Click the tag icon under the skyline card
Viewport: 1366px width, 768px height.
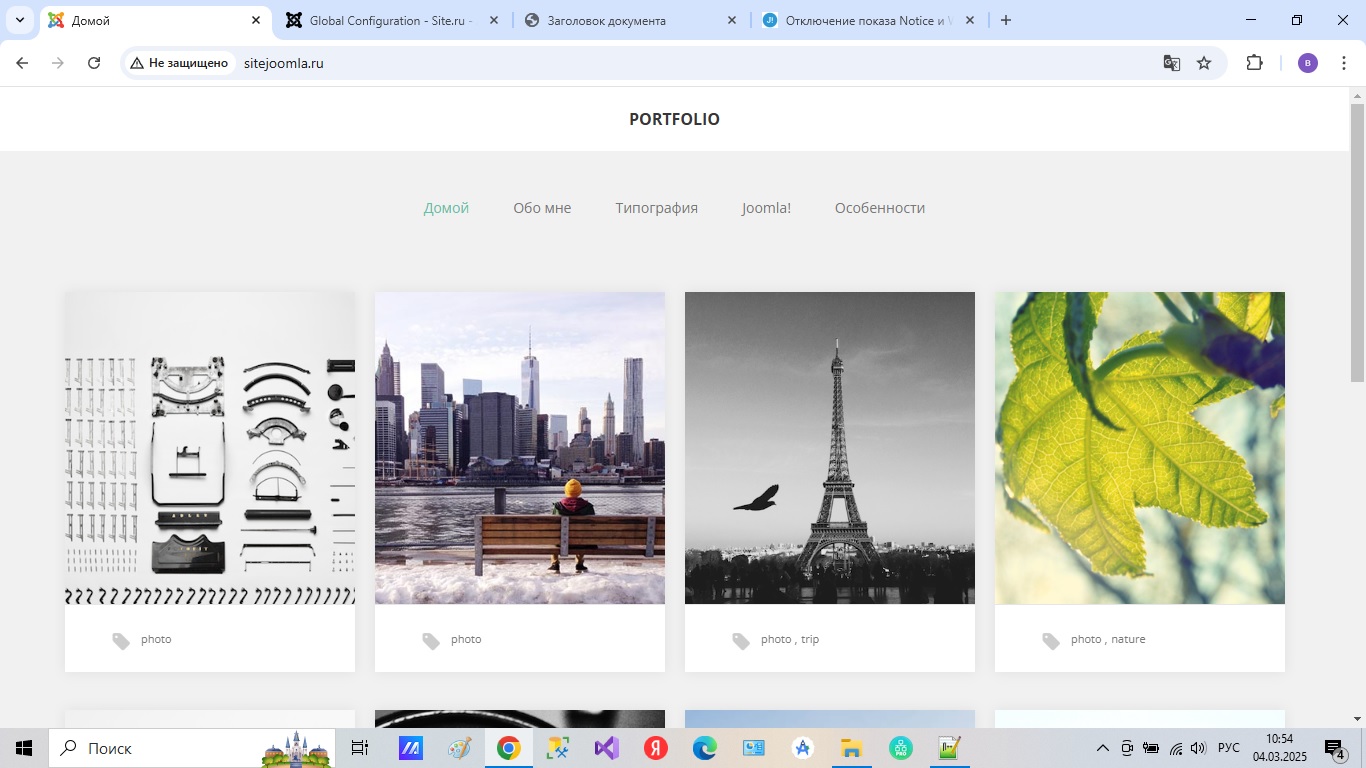point(431,641)
